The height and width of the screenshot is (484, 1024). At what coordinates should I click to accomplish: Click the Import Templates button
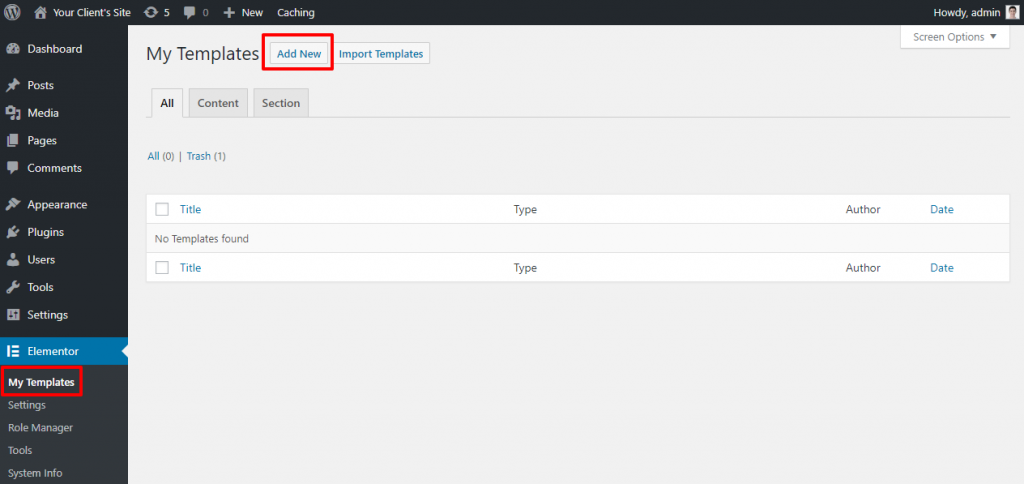[x=381, y=54]
